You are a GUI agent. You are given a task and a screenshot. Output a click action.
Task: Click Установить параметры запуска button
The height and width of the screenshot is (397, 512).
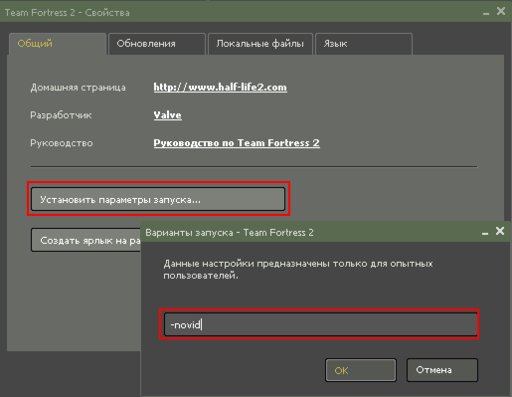point(158,199)
